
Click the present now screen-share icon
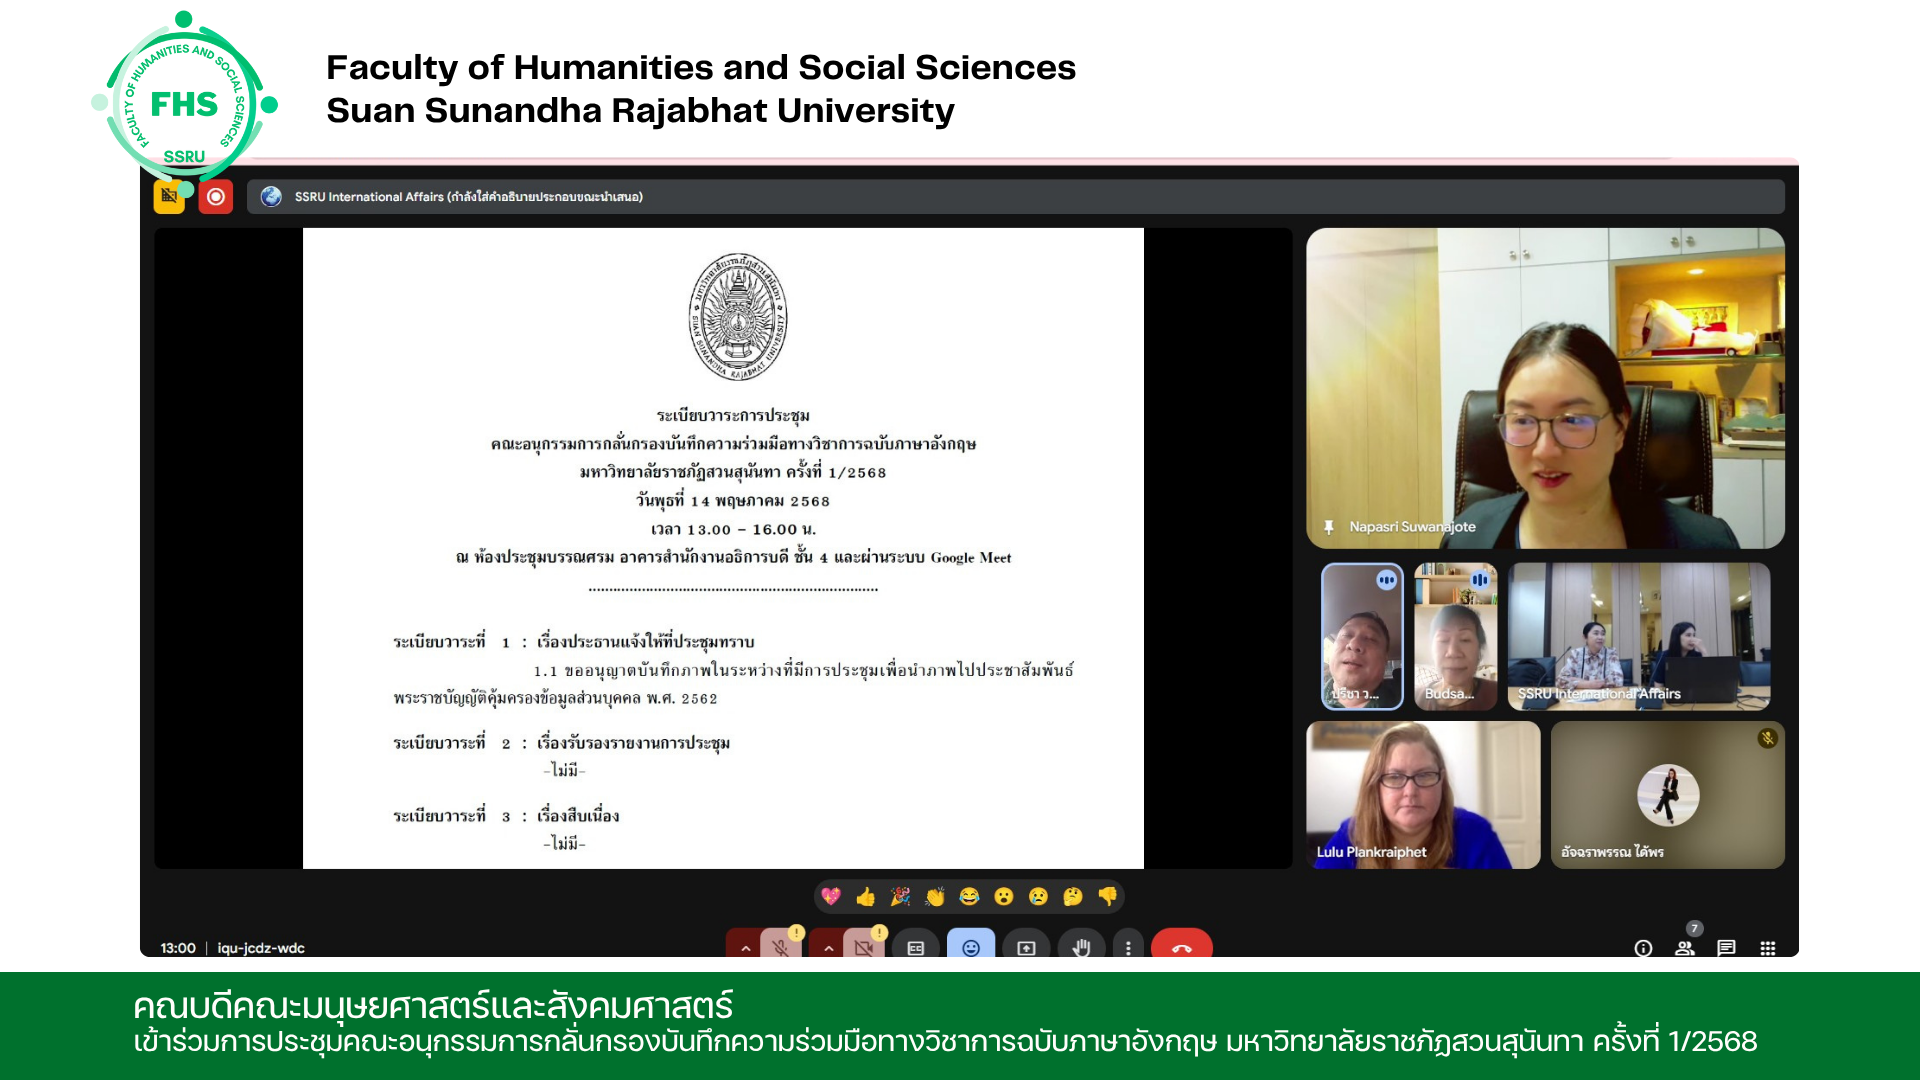pos(1026,947)
